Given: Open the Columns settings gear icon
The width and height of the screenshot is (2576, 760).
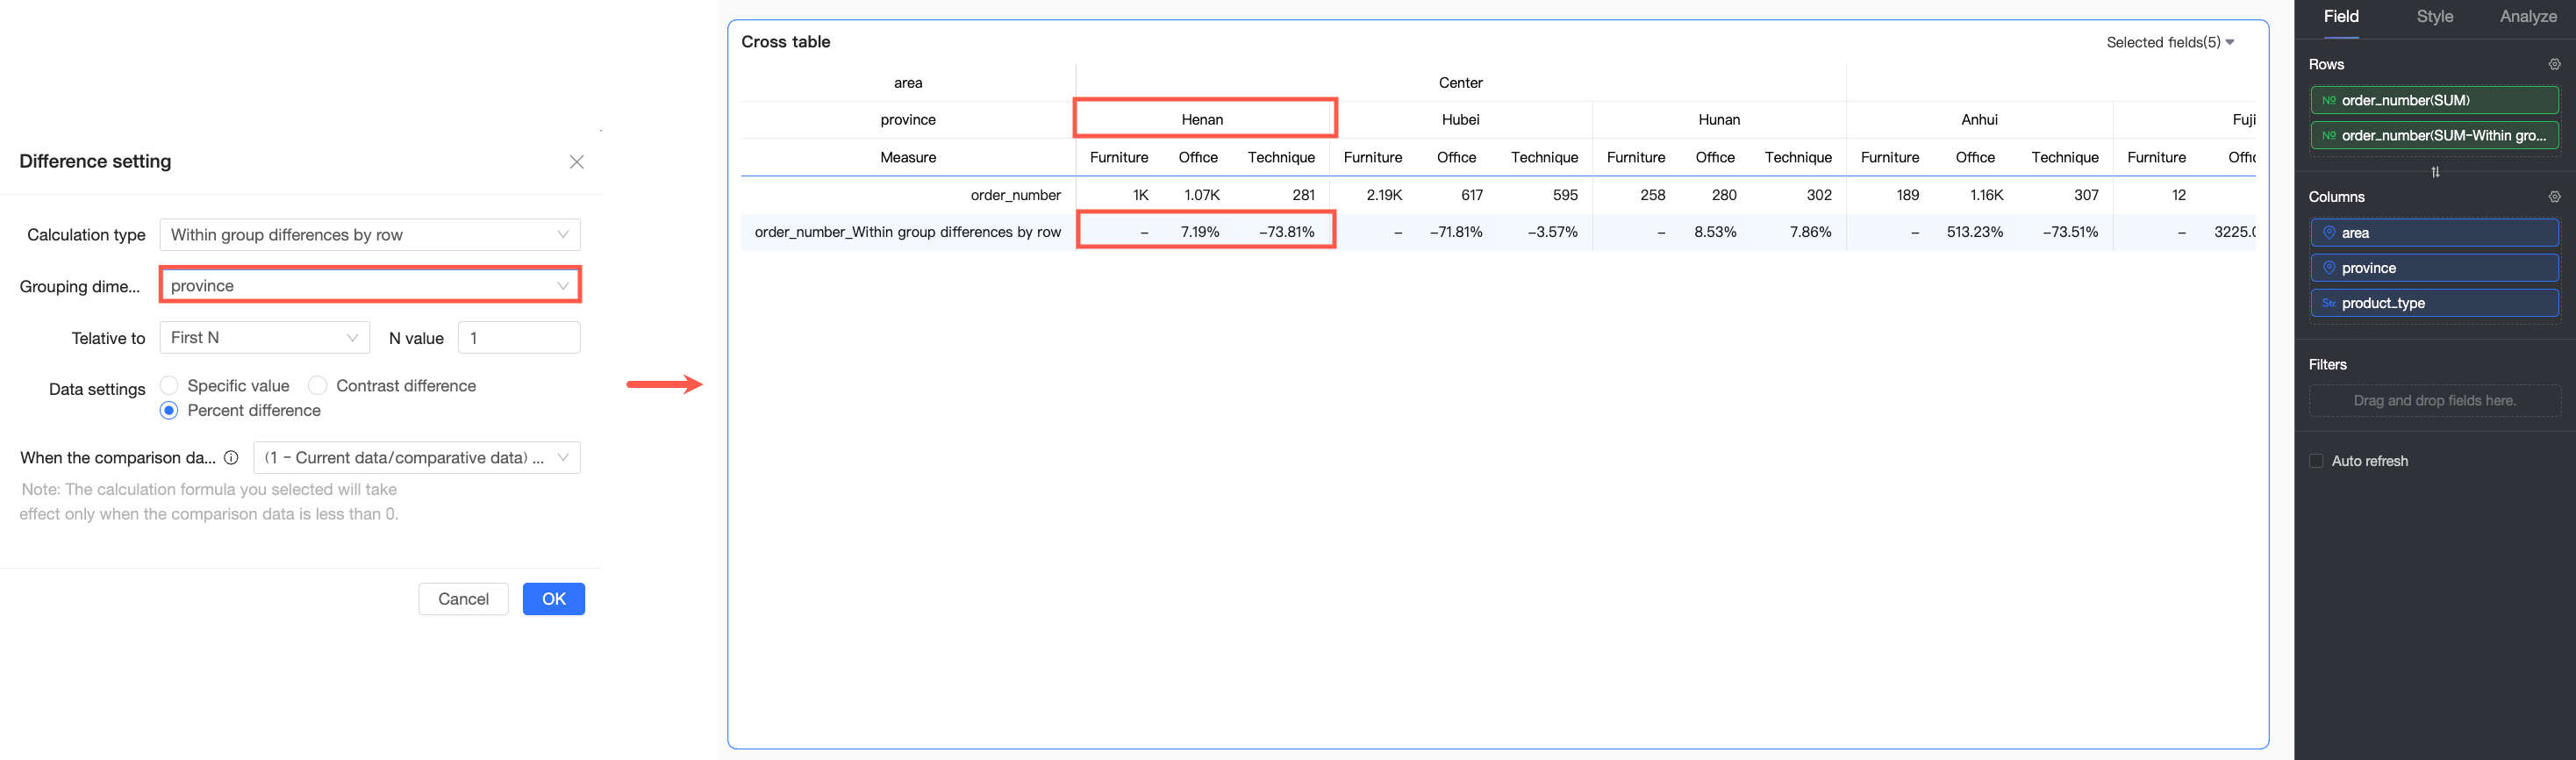Looking at the screenshot, I should click(2554, 197).
